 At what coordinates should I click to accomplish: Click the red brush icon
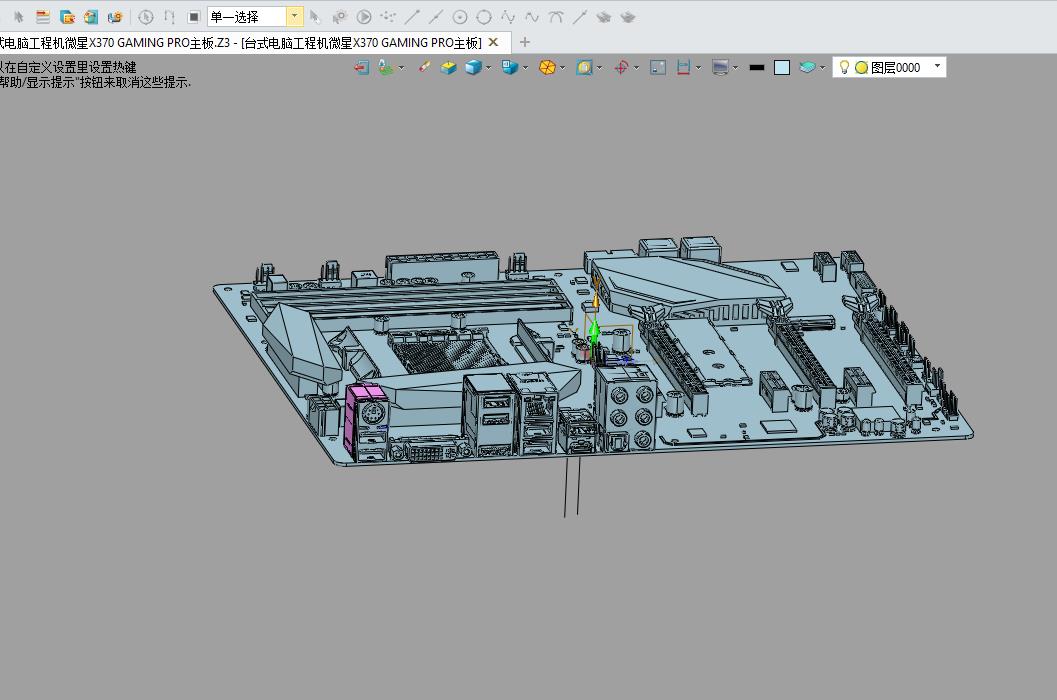(424, 67)
